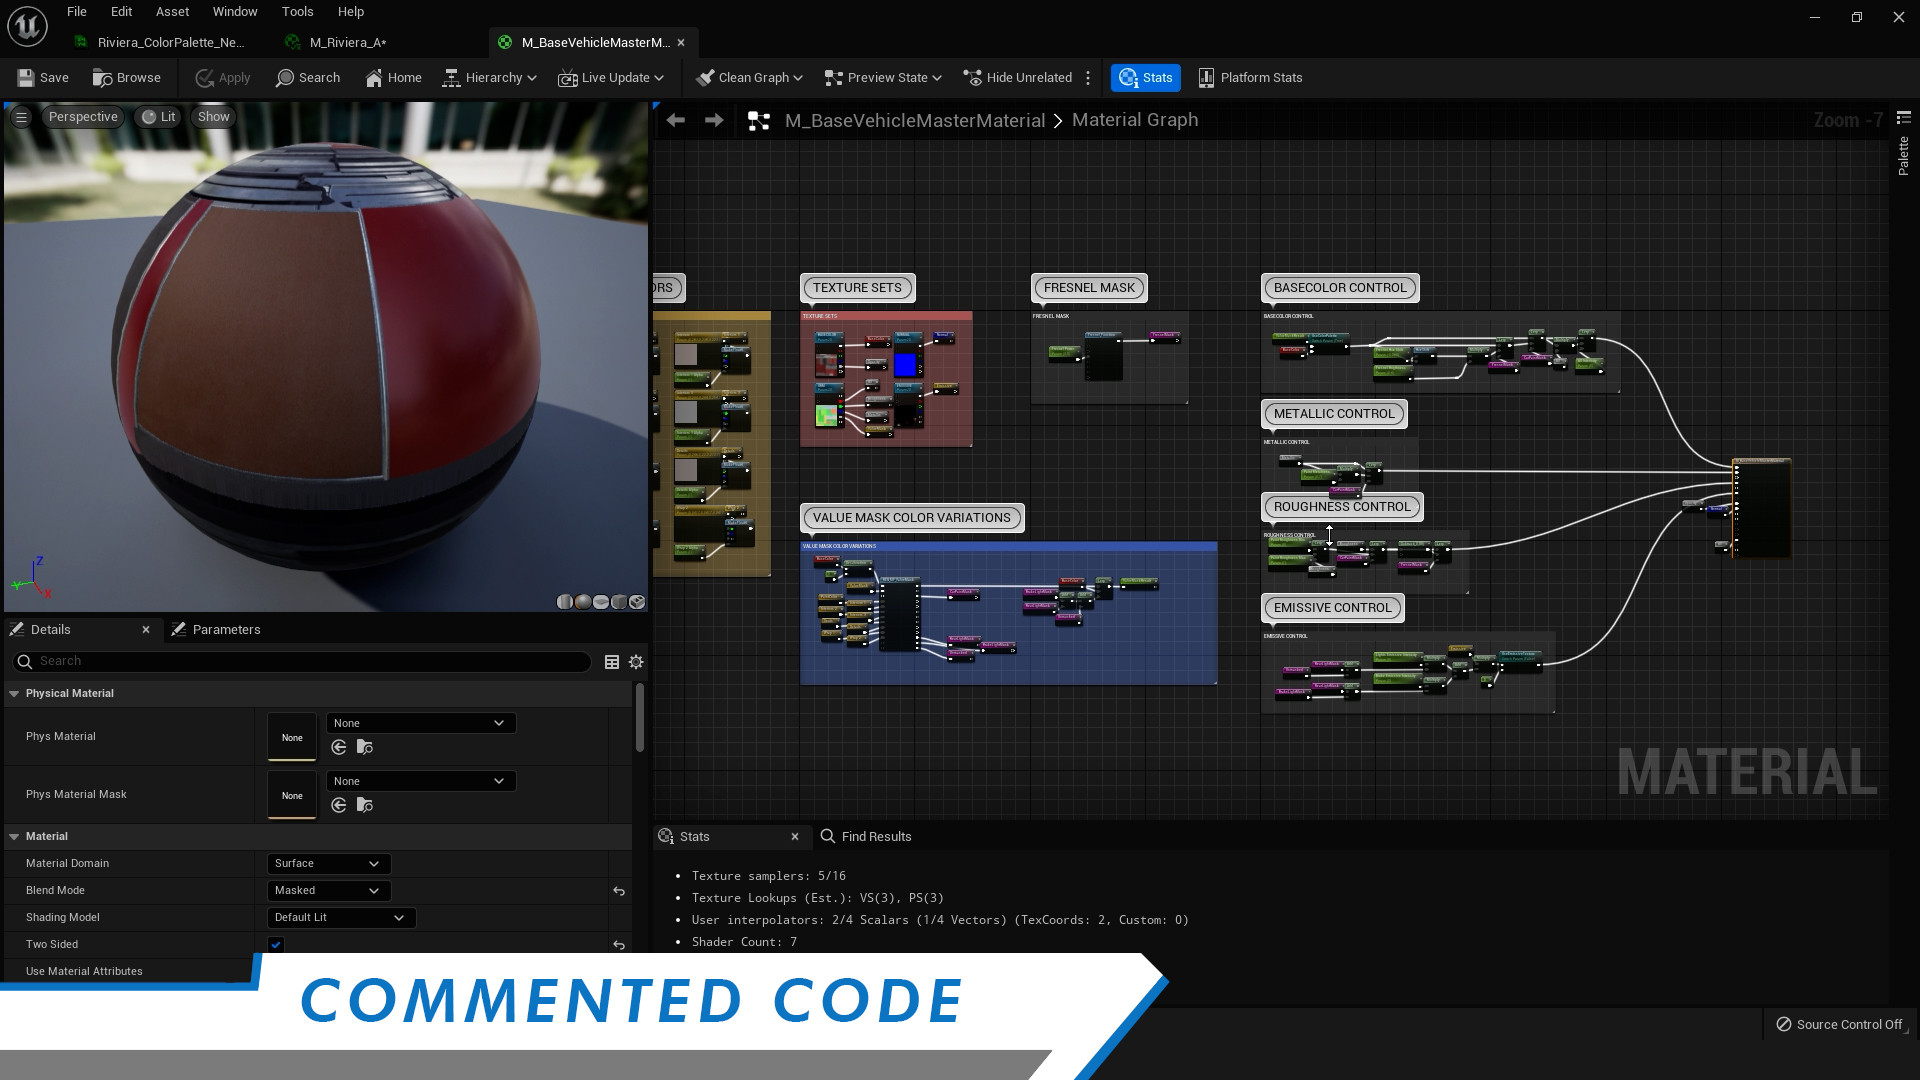The height and width of the screenshot is (1080, 1920).
Task: Expand the Shading Model dropdown
Action: (340, 917)
